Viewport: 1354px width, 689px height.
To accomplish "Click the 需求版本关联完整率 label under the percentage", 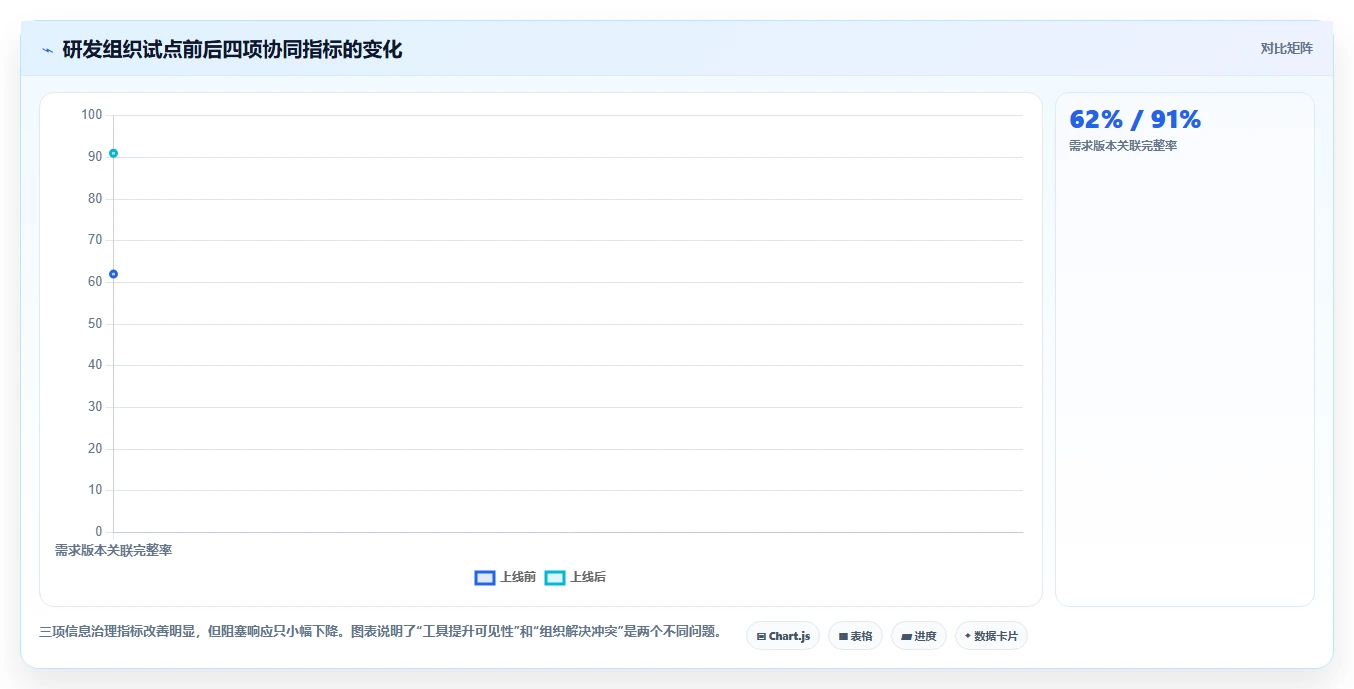I will 1123,146.
